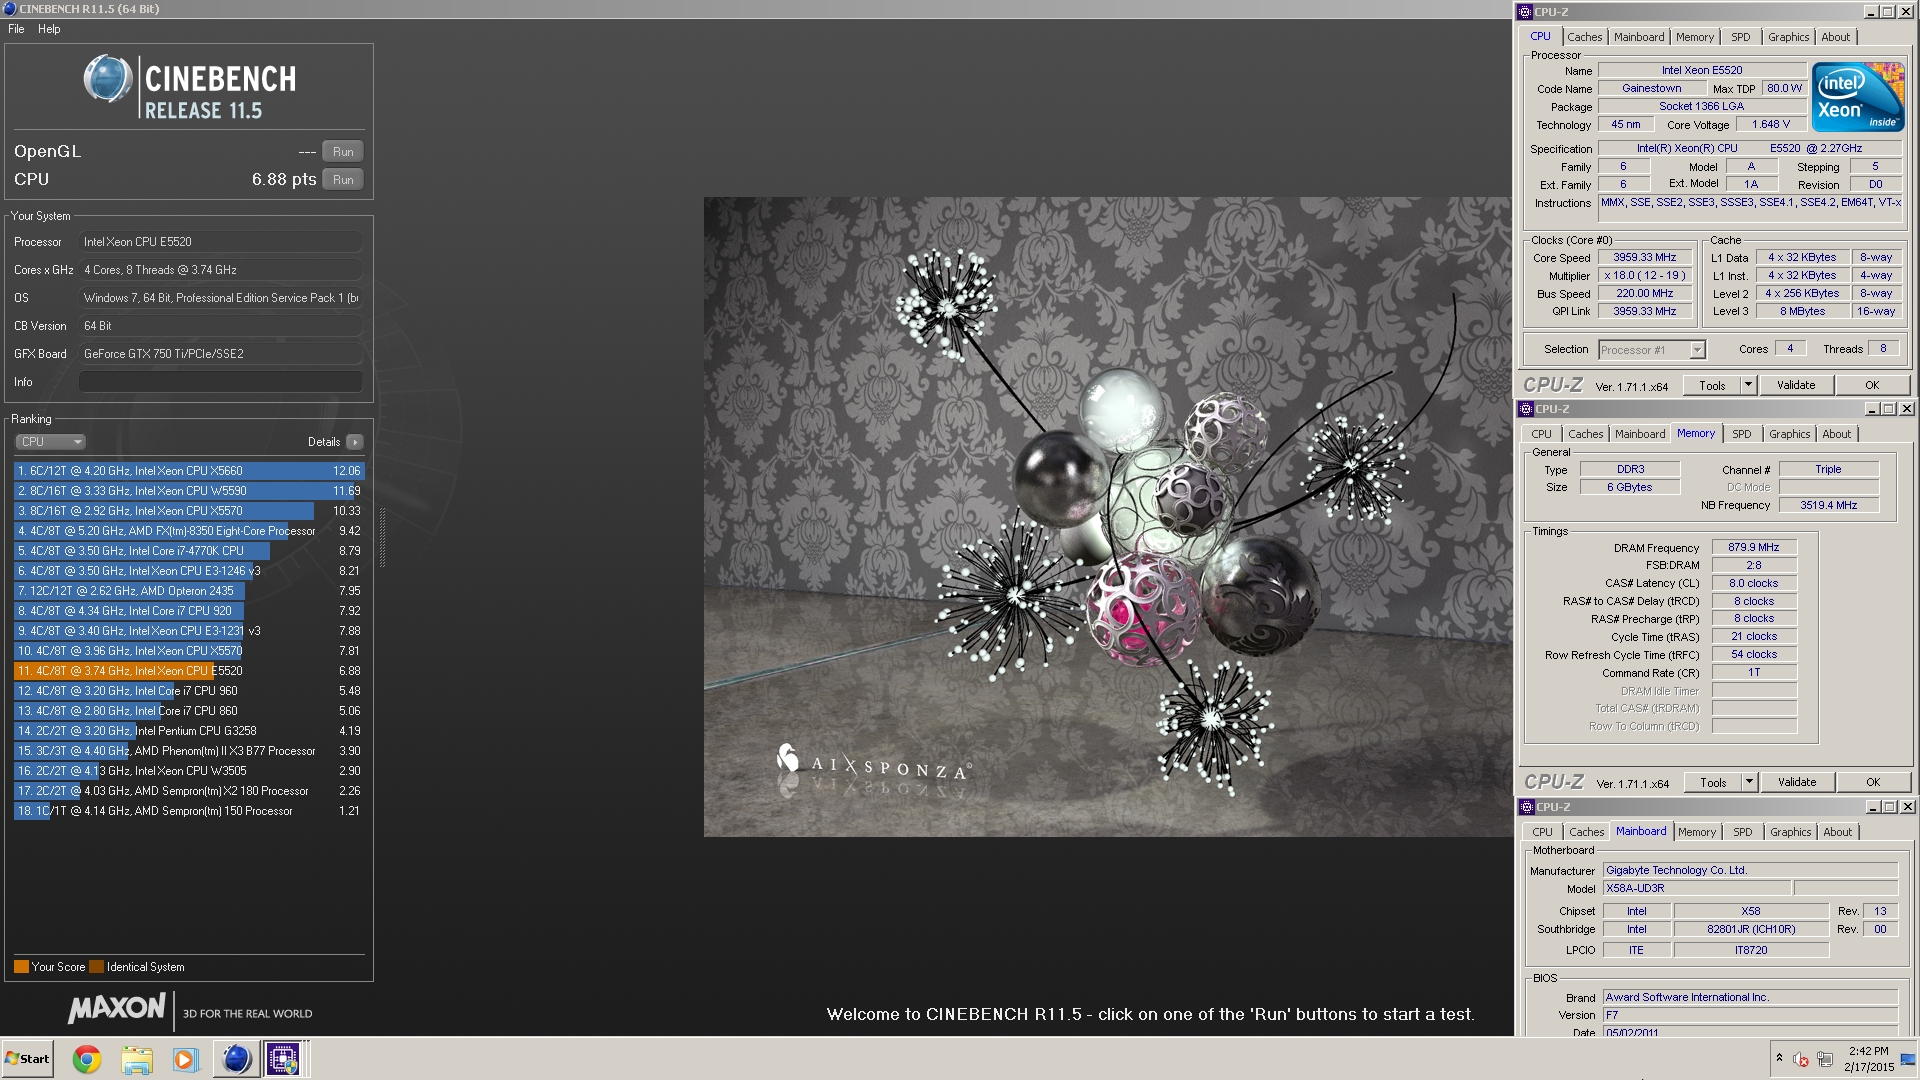Minimize the top CPU-Z window

(x=1870, y=12)
